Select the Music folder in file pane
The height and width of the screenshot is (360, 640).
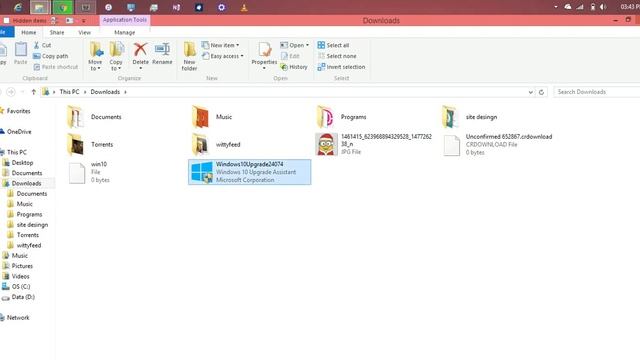point(212,117)
